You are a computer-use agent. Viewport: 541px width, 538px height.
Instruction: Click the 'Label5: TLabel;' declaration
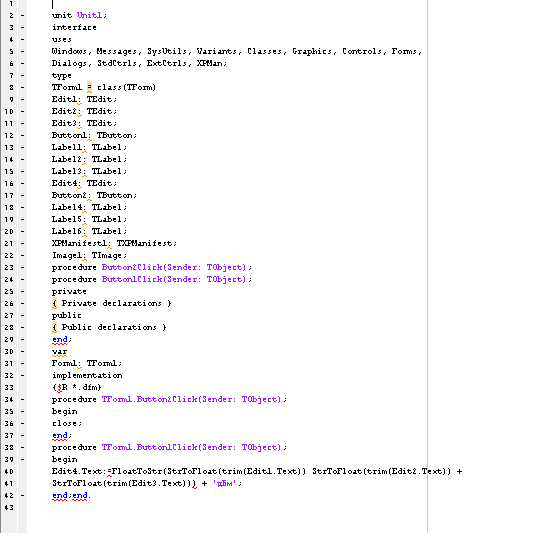(89, 219)
